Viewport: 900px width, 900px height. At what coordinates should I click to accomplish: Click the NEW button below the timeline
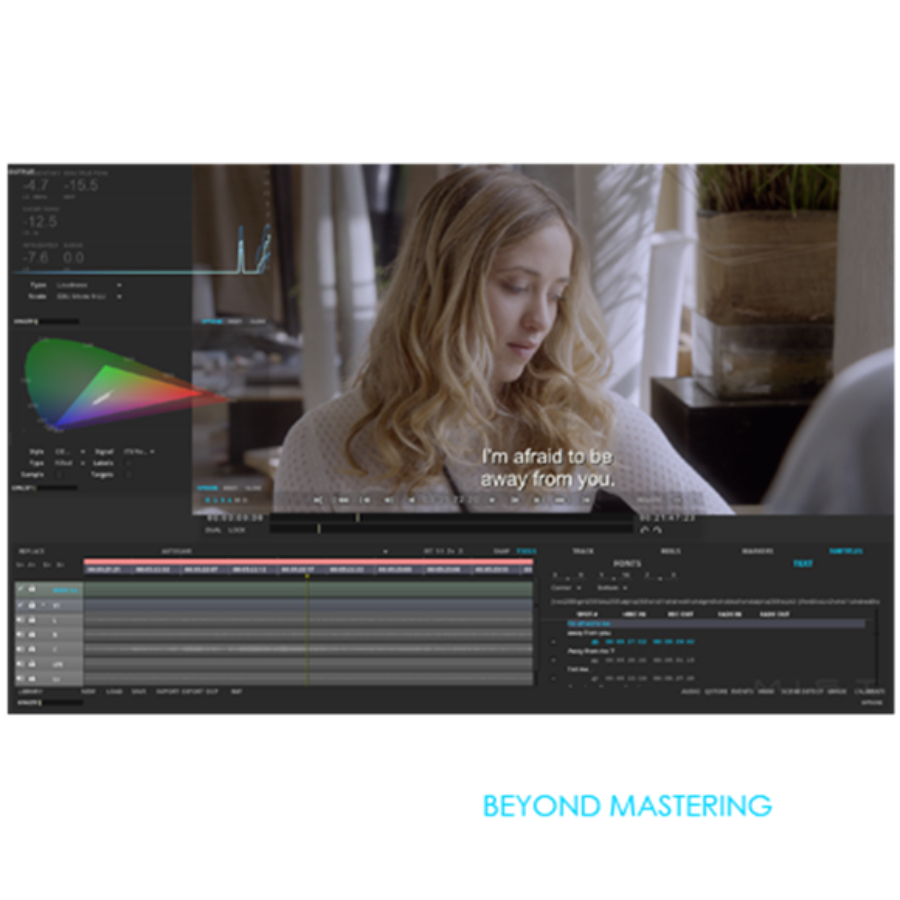pyautogui.click(x=88, y=692)
